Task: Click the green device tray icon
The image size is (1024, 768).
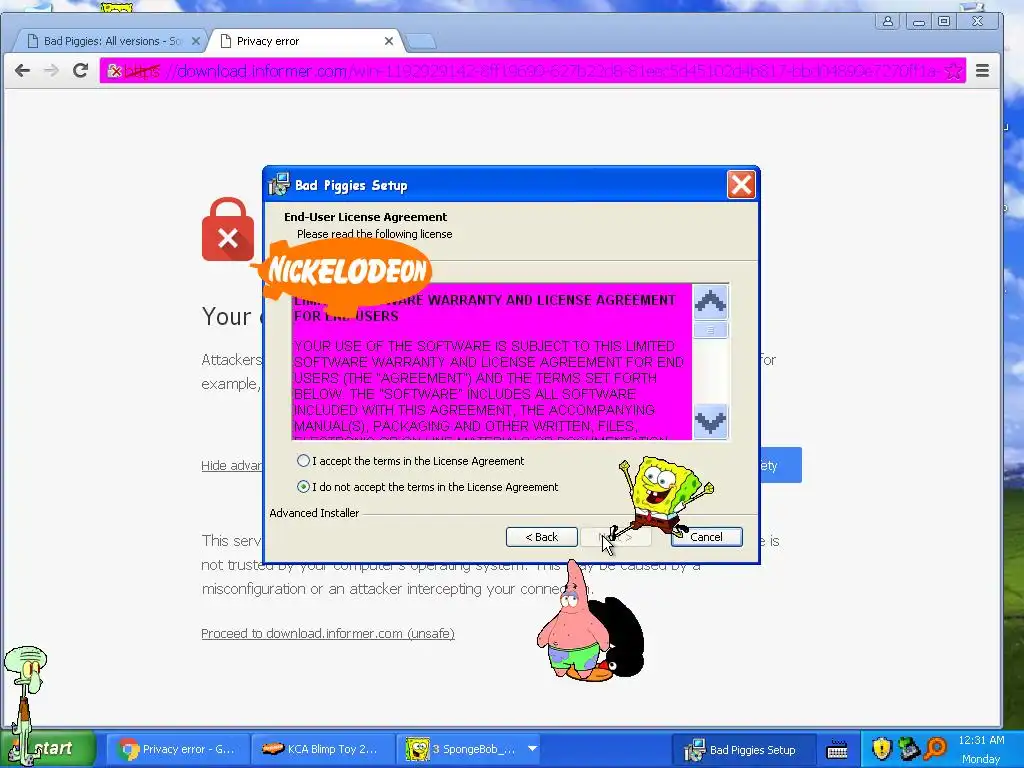Action: pyautogui.click(x=909, y=749)
